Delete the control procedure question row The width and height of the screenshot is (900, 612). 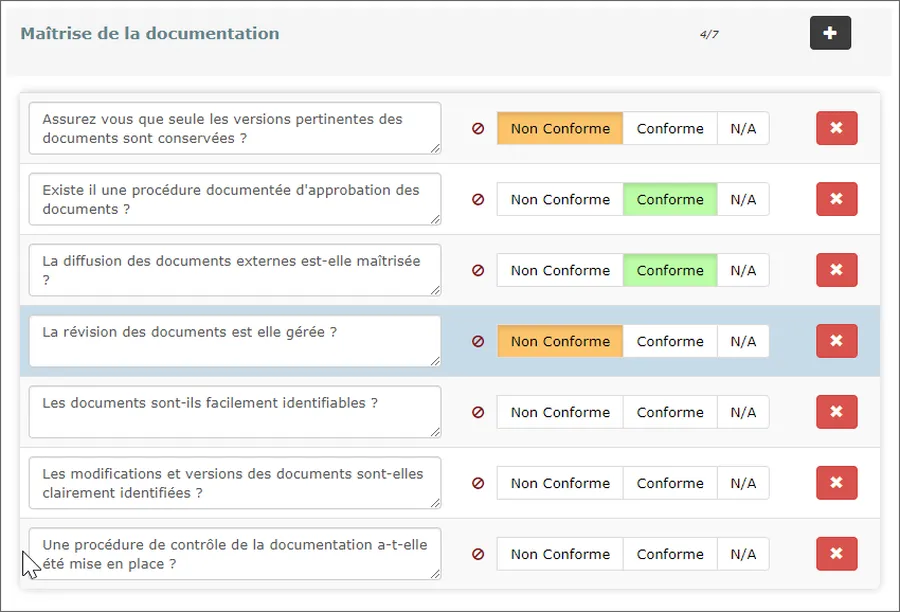pyautogui.click(x=836, y=554)
